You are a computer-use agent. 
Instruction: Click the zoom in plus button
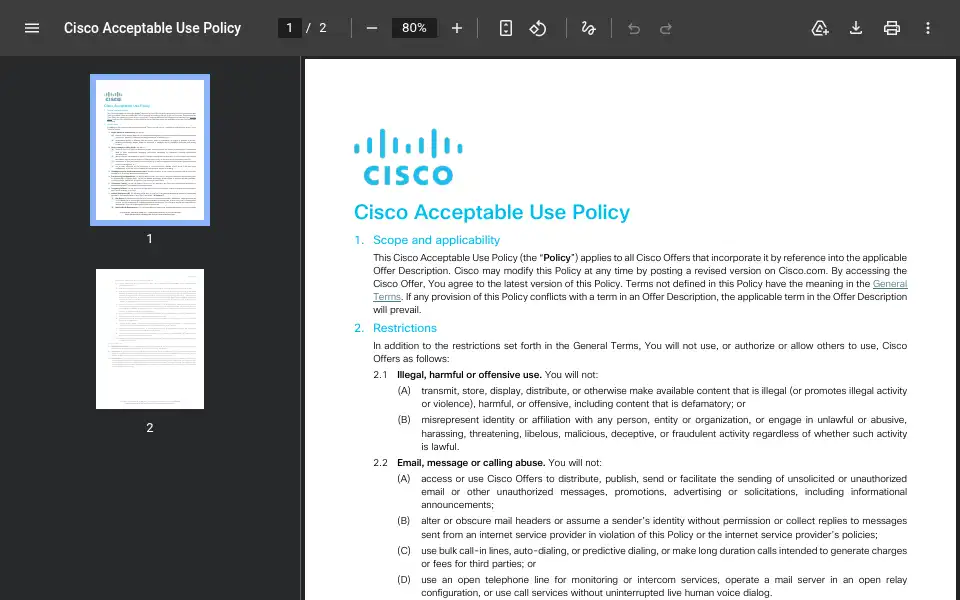point(457,28)
